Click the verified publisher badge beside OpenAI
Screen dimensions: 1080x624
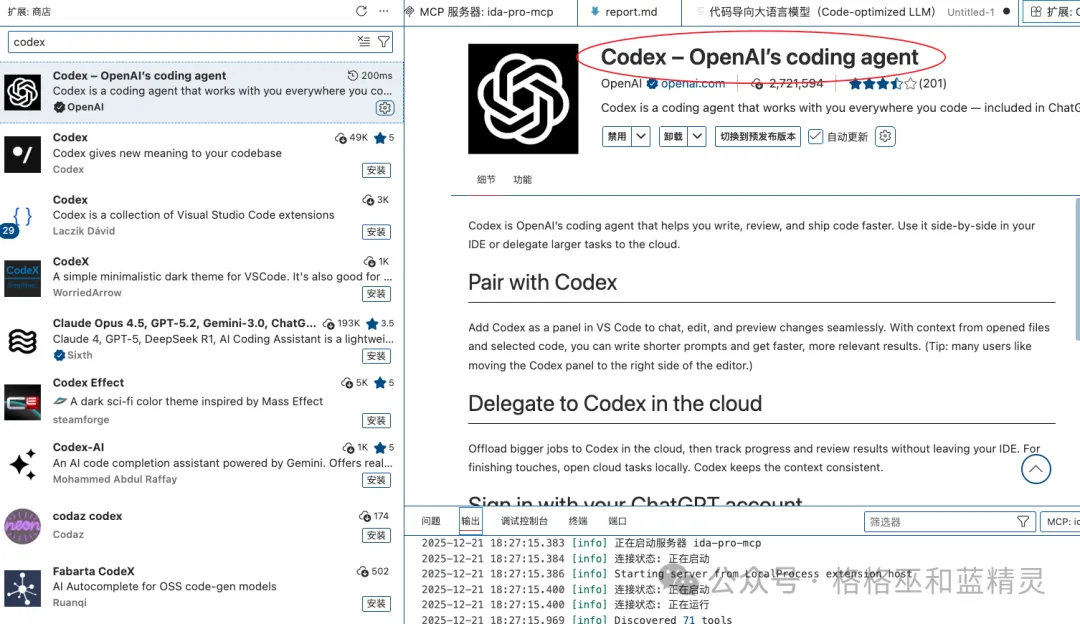click(x=652, y=84)
